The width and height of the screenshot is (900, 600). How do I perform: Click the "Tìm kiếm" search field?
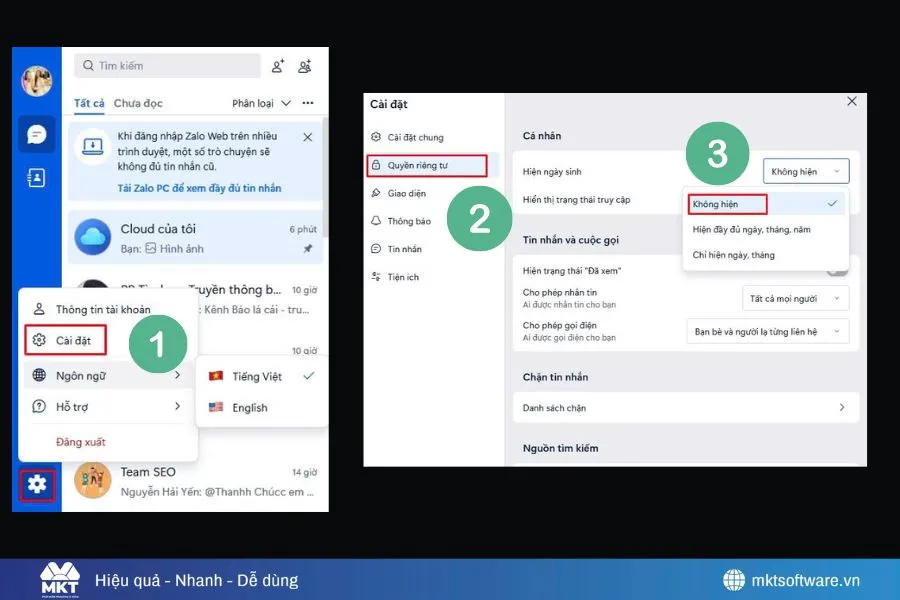pos(167,66)
